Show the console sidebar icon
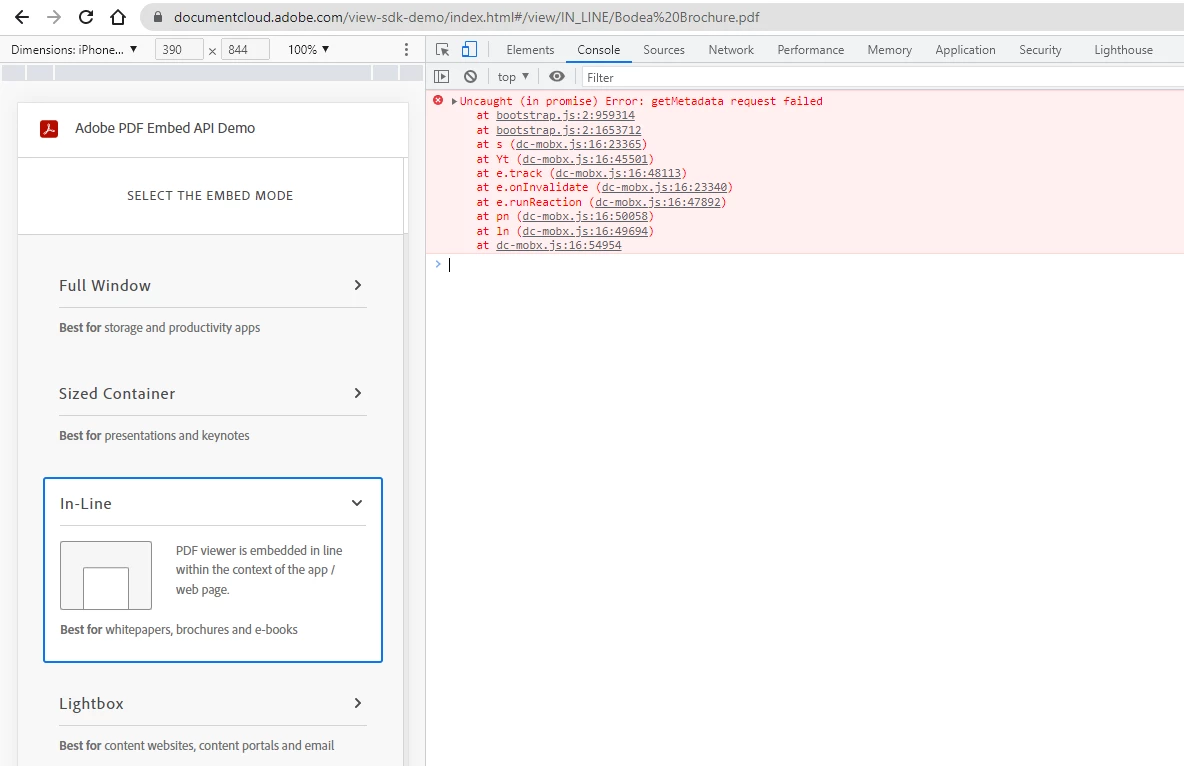The image size is (1184, 766). point(442,76)
